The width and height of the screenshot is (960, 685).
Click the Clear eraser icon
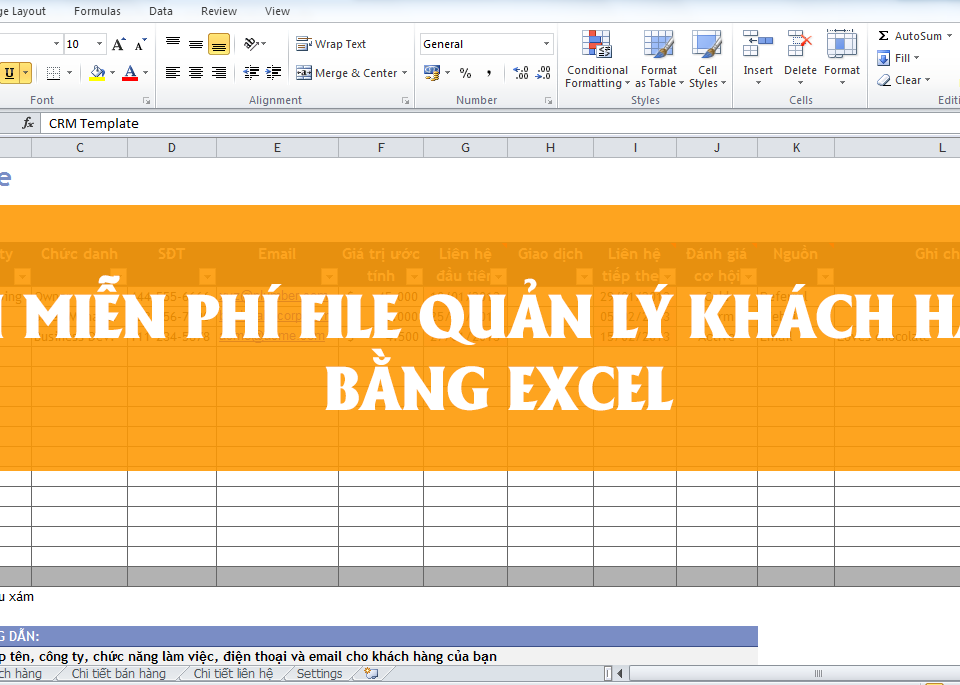[x=883, y=80]
